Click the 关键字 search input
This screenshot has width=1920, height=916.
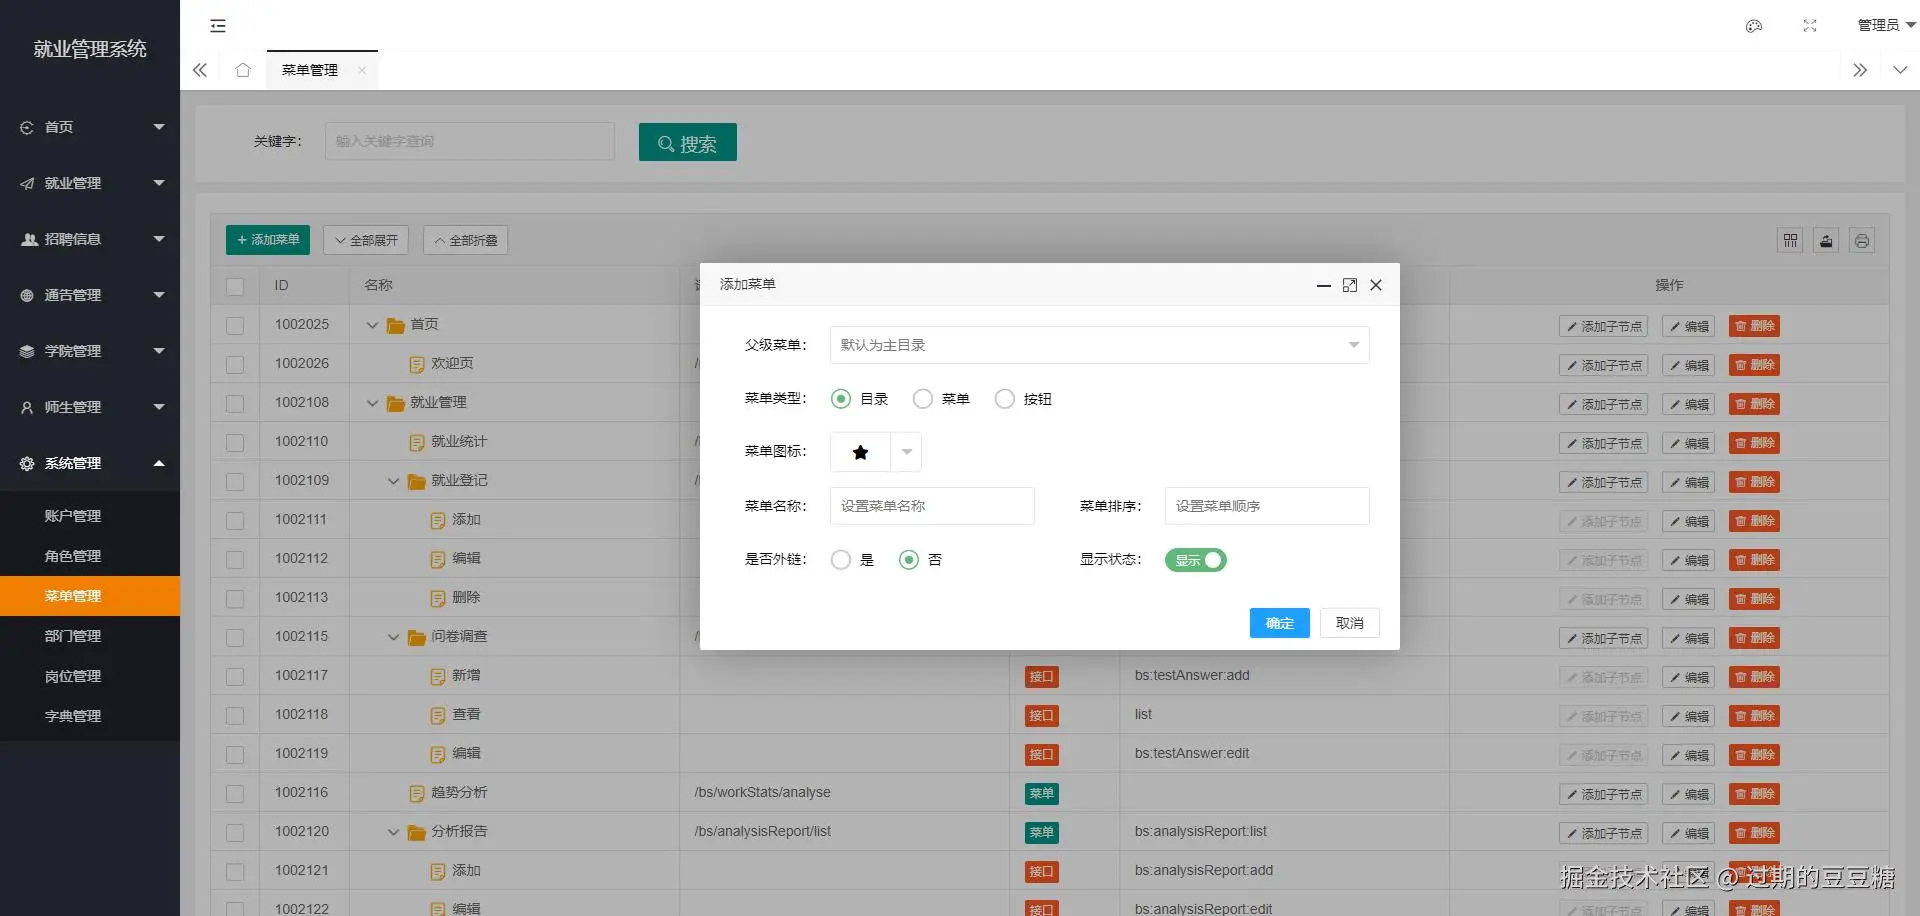[x=470, y=141]
